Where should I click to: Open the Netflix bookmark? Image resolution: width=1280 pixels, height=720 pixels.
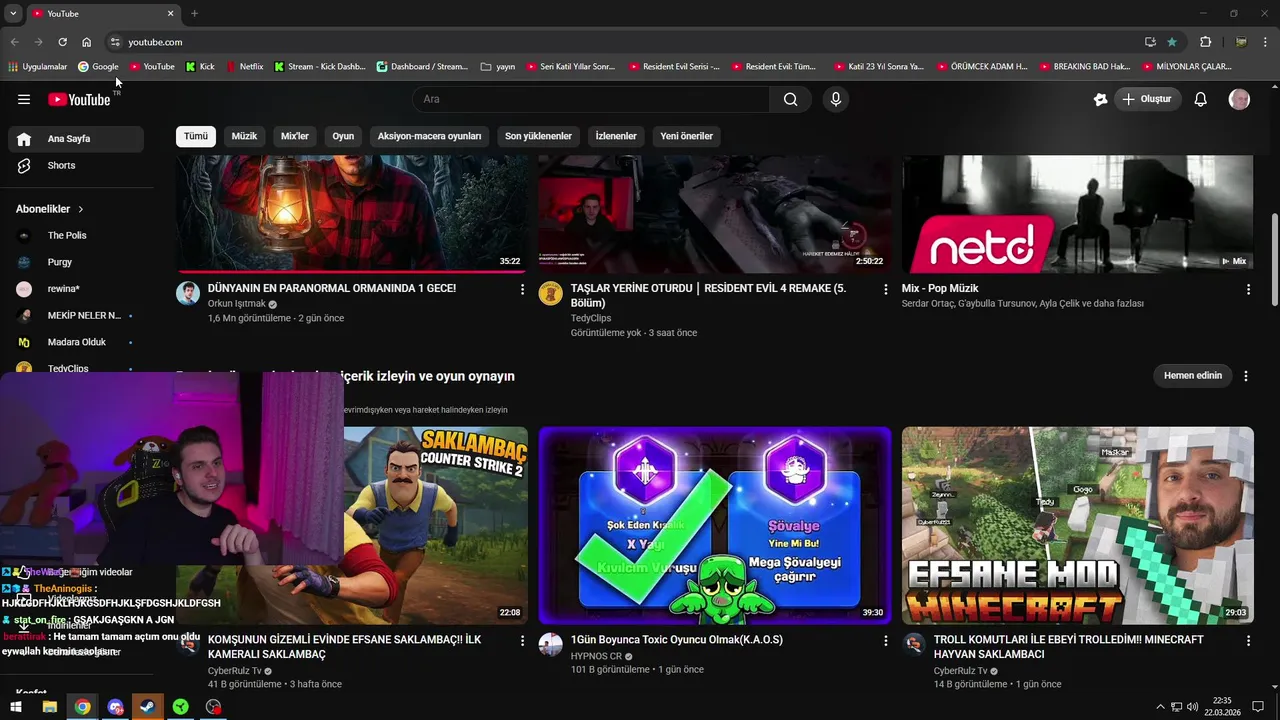pyautogui.click(x=244, y=67)
